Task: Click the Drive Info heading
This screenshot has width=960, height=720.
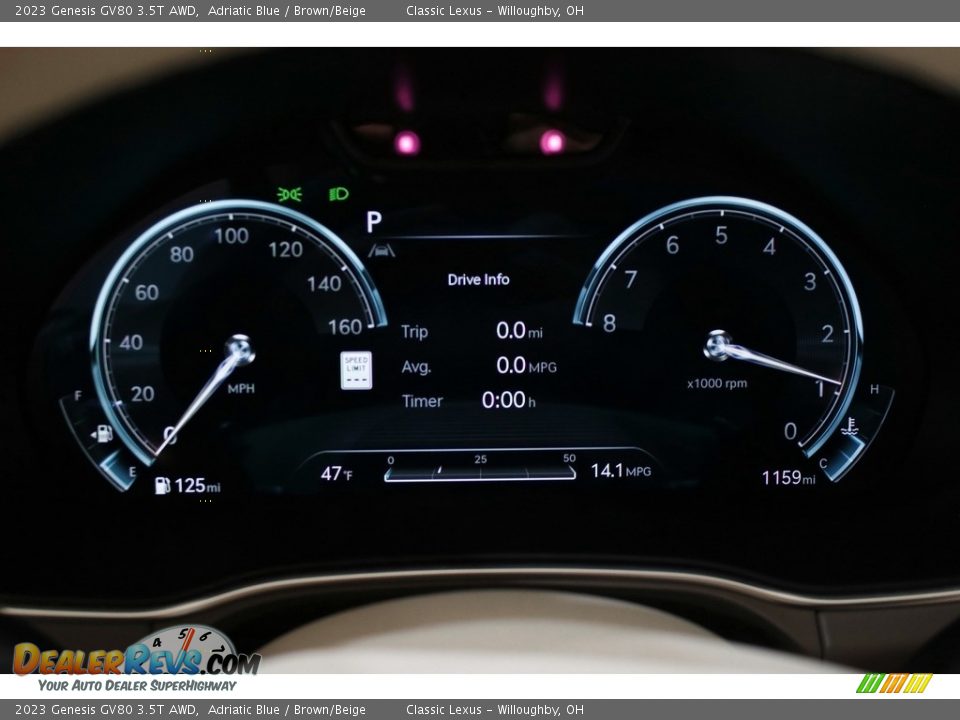Action: (478, 280)
